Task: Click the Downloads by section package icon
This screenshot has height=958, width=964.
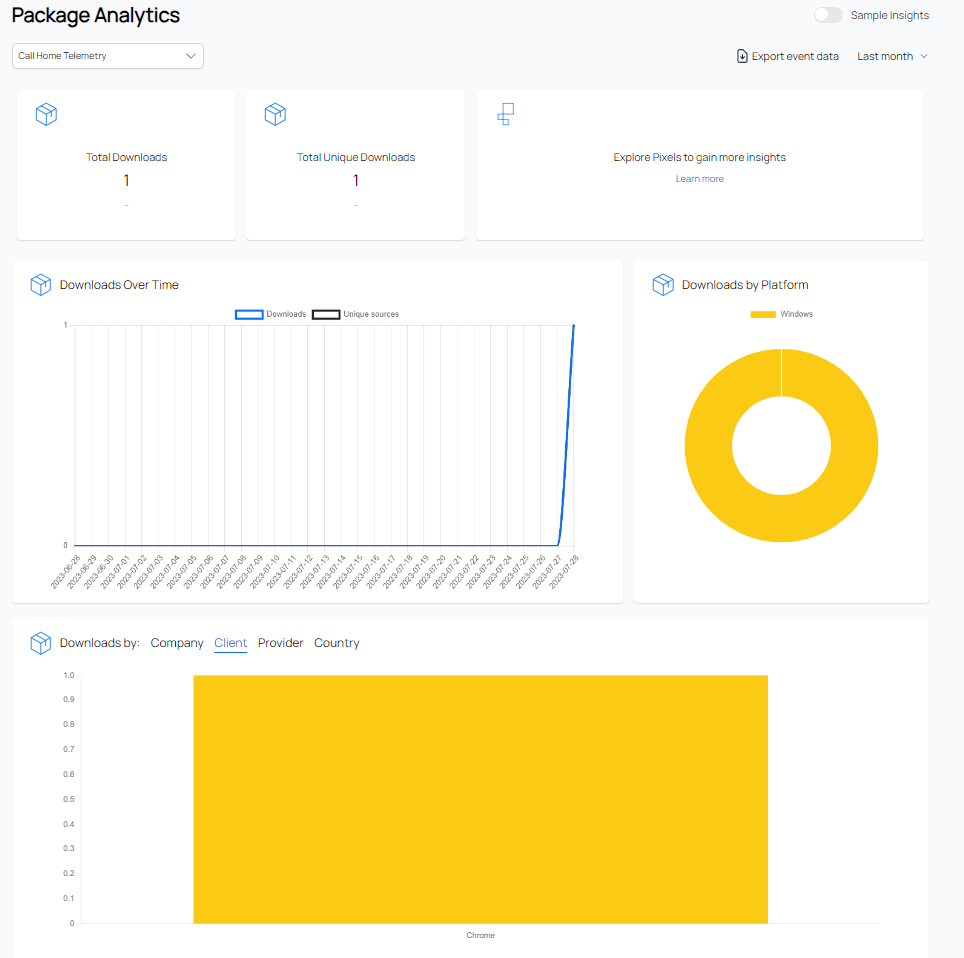Action: point(40,643)
